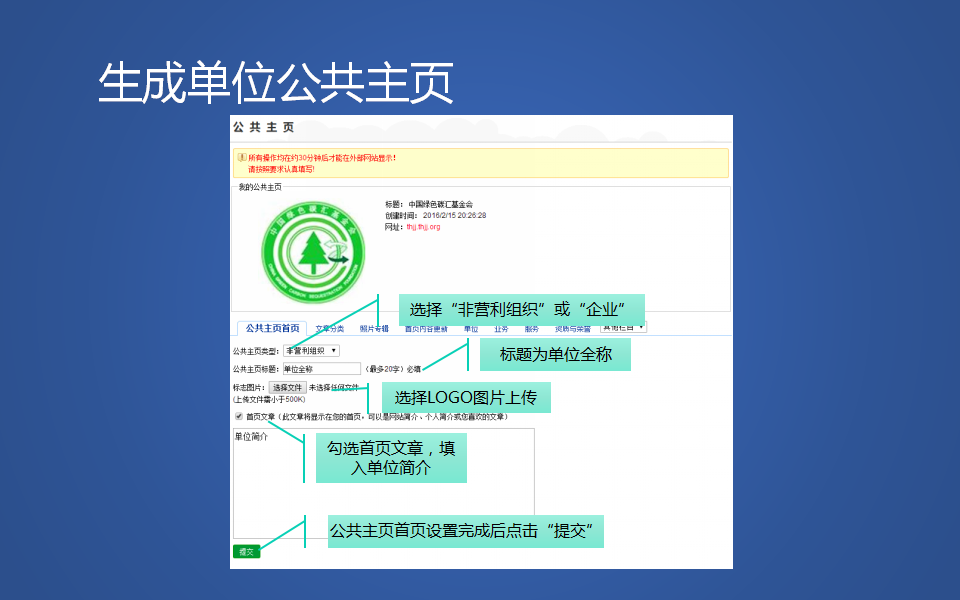The image size is (960, 600).
Task: Open the 文章分类 tab
Action: (x=330, y=328)
